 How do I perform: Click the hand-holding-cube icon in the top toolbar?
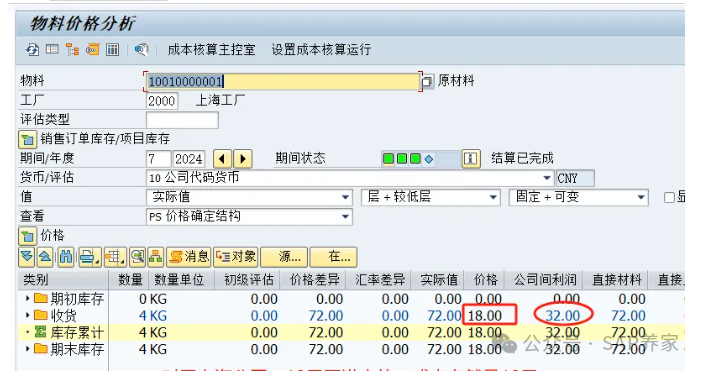(141, 49)
